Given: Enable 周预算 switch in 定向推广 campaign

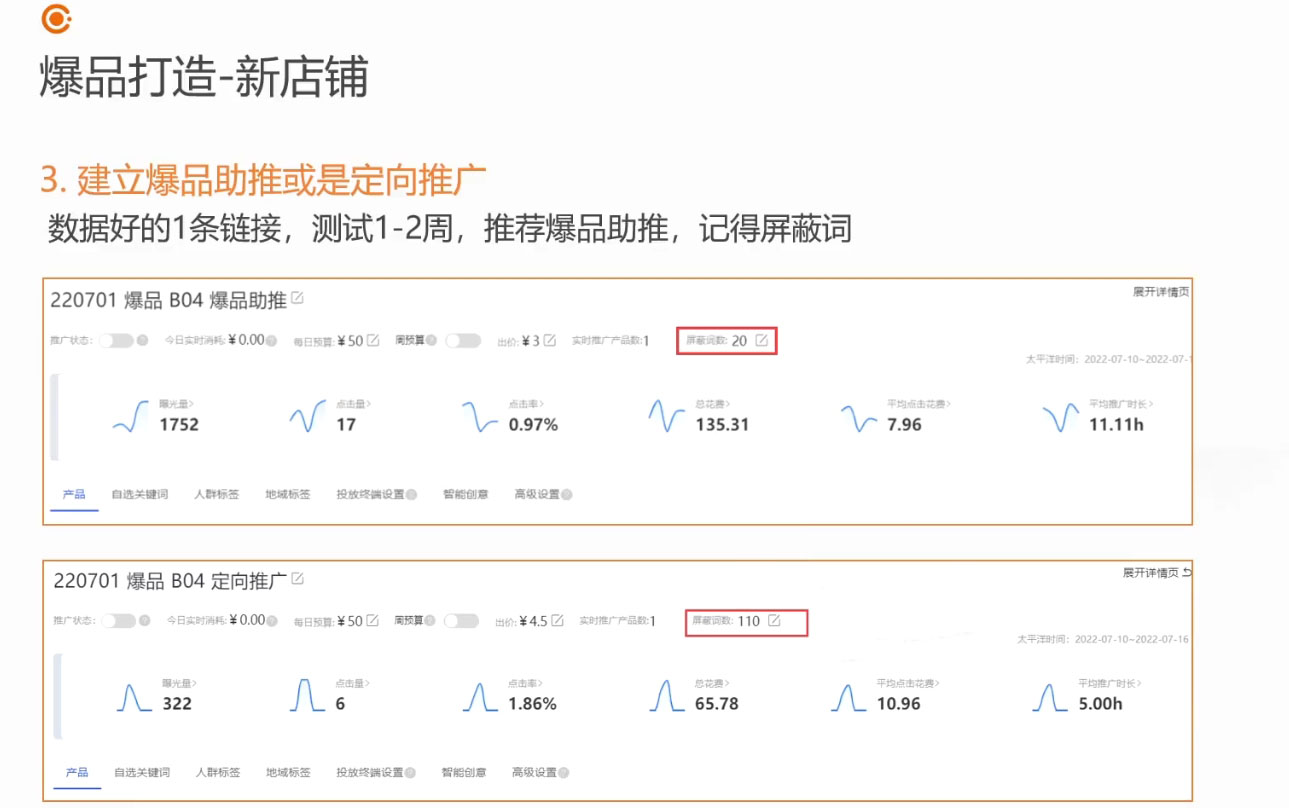Looking at the screenshot, I should (x=461, y=621).
